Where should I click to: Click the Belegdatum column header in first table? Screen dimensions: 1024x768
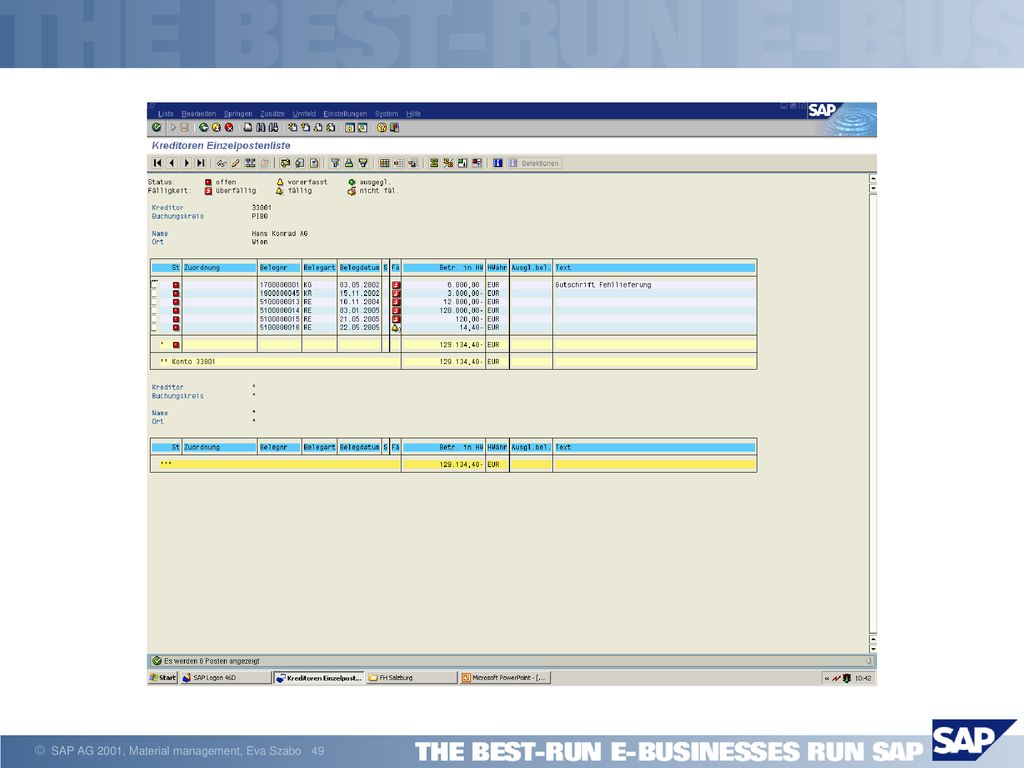pos(359,268)
